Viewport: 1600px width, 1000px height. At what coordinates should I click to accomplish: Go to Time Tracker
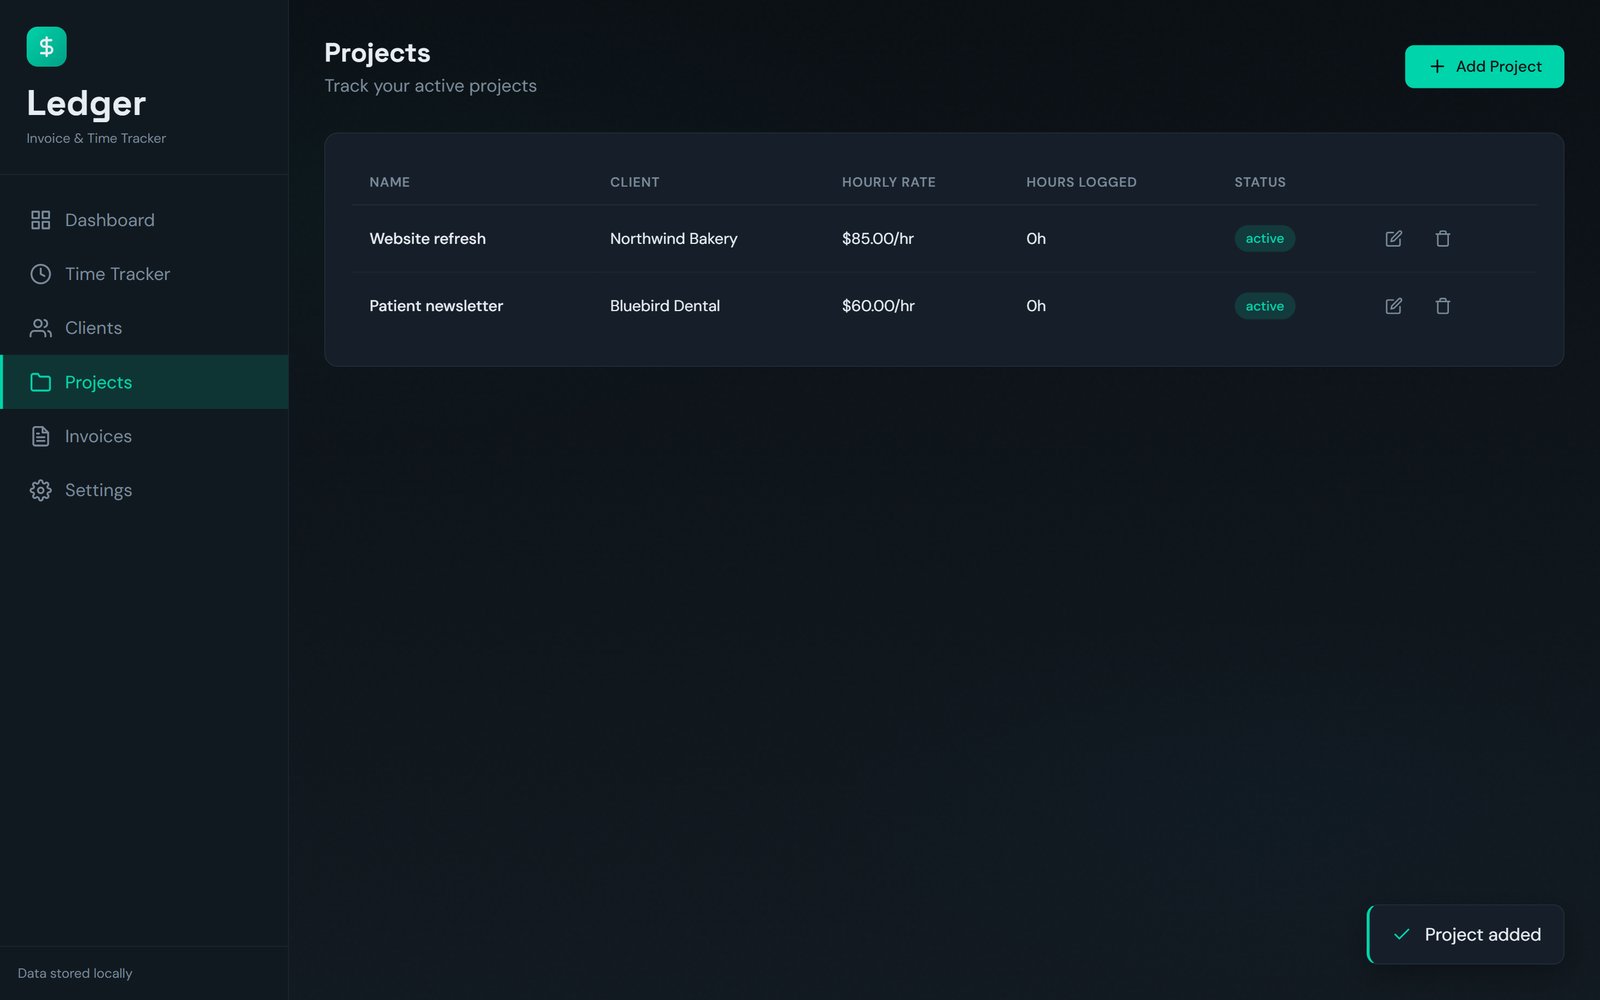click(x=144, y=274)
